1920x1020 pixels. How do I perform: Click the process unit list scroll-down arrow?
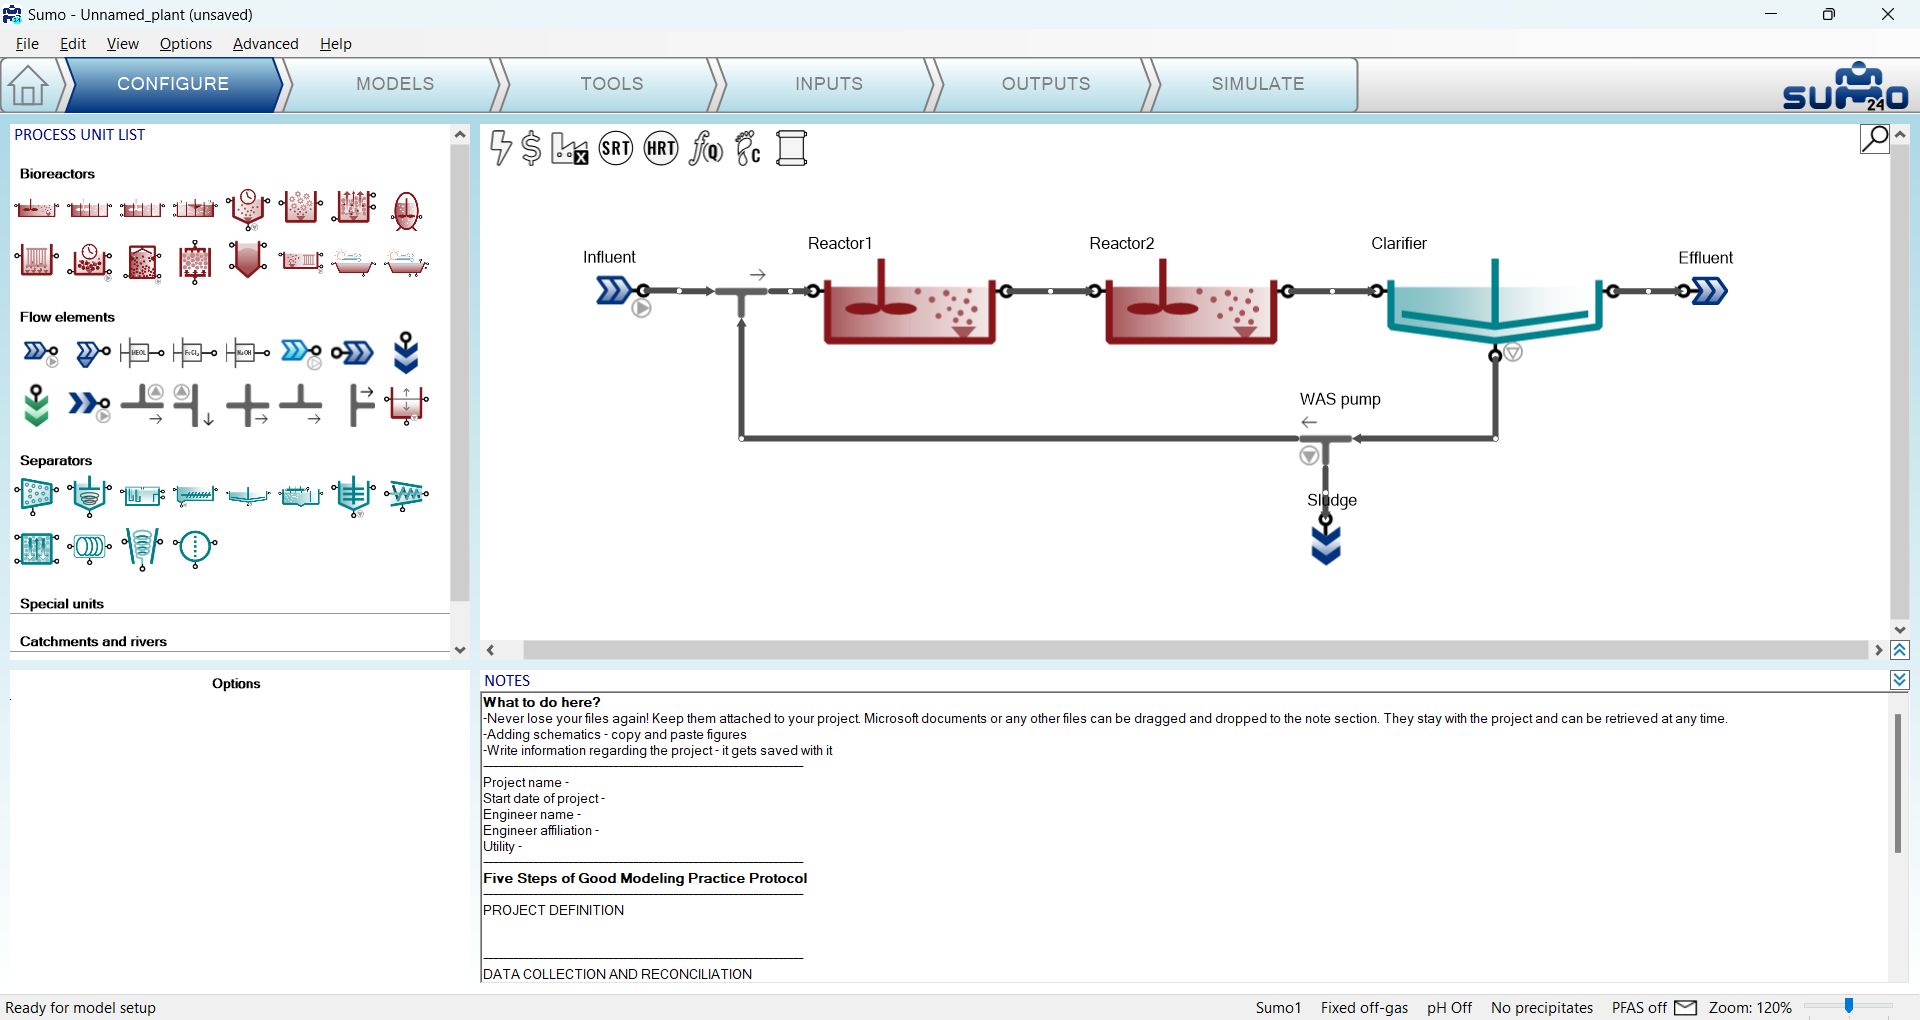pyautogui.click(x=460, y=650)
